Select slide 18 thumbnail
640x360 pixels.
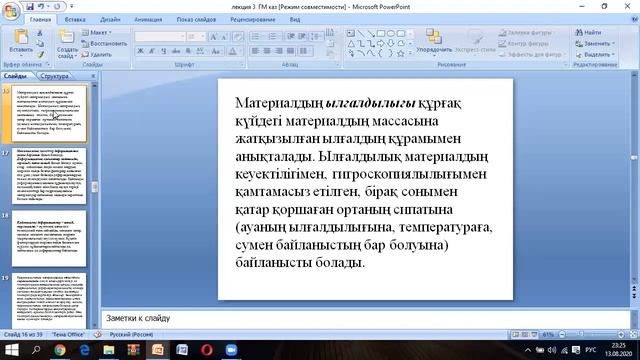pos(49,238)
